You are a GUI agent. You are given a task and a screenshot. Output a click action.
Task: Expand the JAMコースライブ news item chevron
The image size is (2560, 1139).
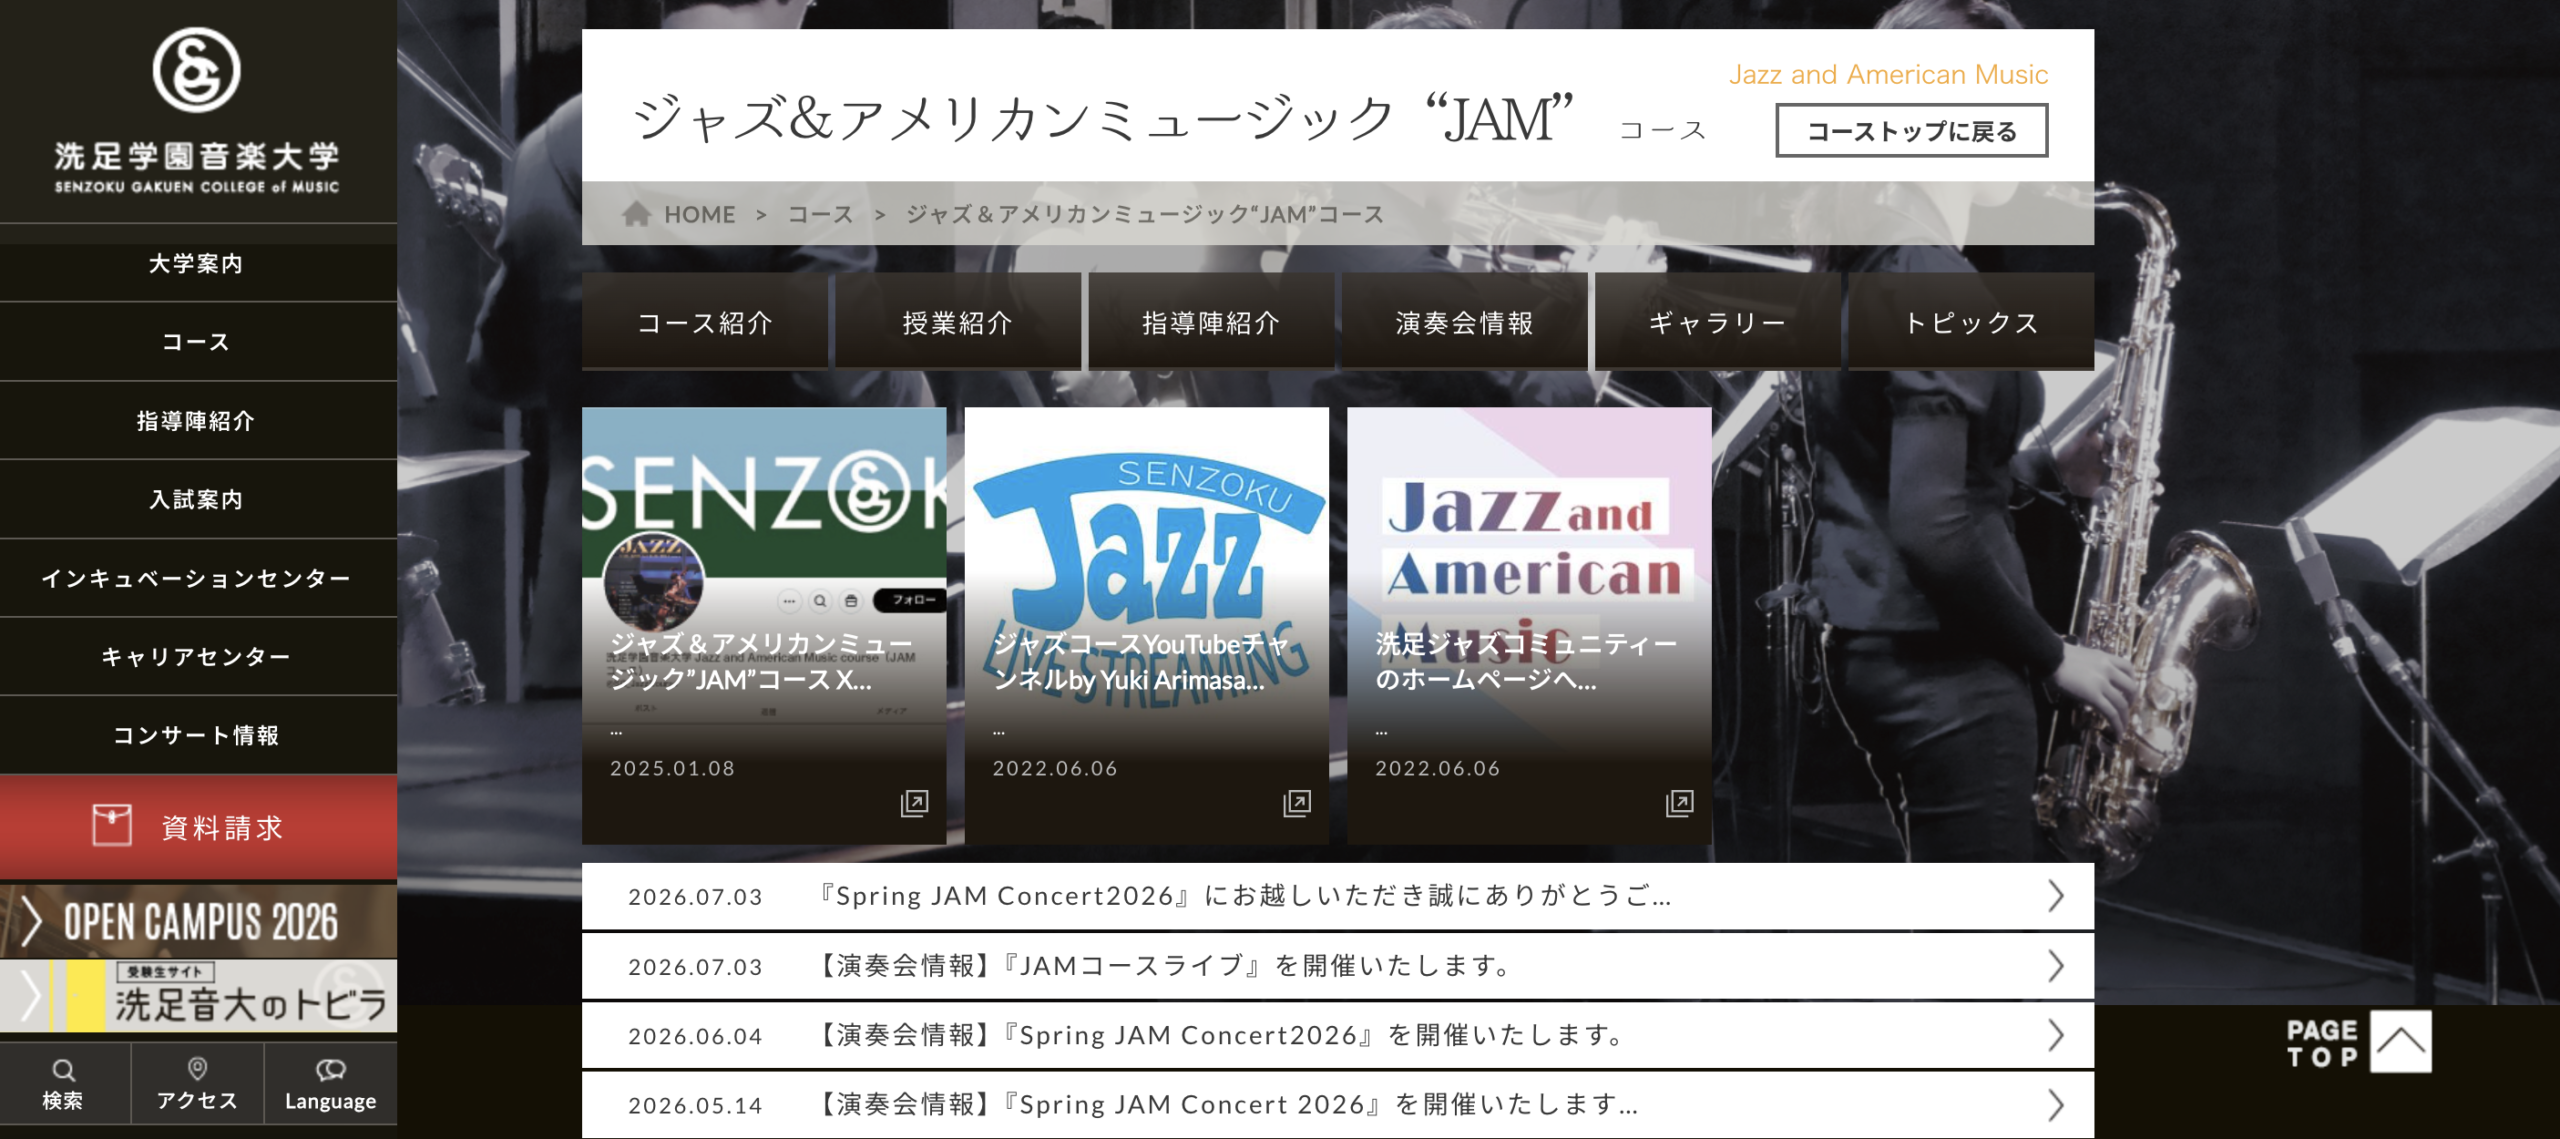2055,966
